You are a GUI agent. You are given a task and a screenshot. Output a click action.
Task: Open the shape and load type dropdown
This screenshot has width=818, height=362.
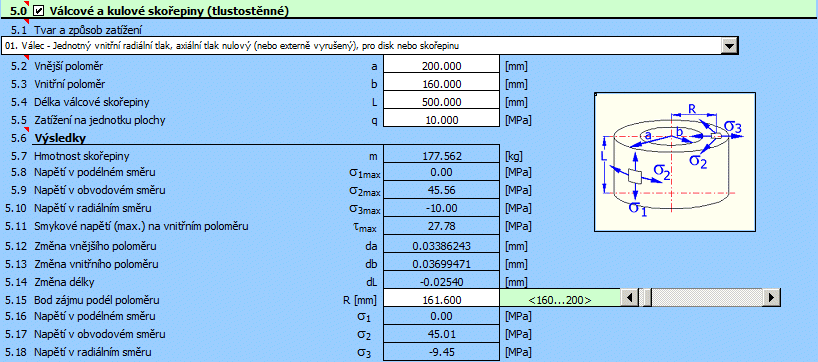[x=729, y=46]
